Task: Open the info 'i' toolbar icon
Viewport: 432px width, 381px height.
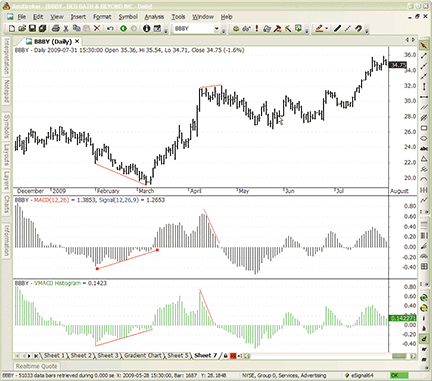Action: click(146, 29)
